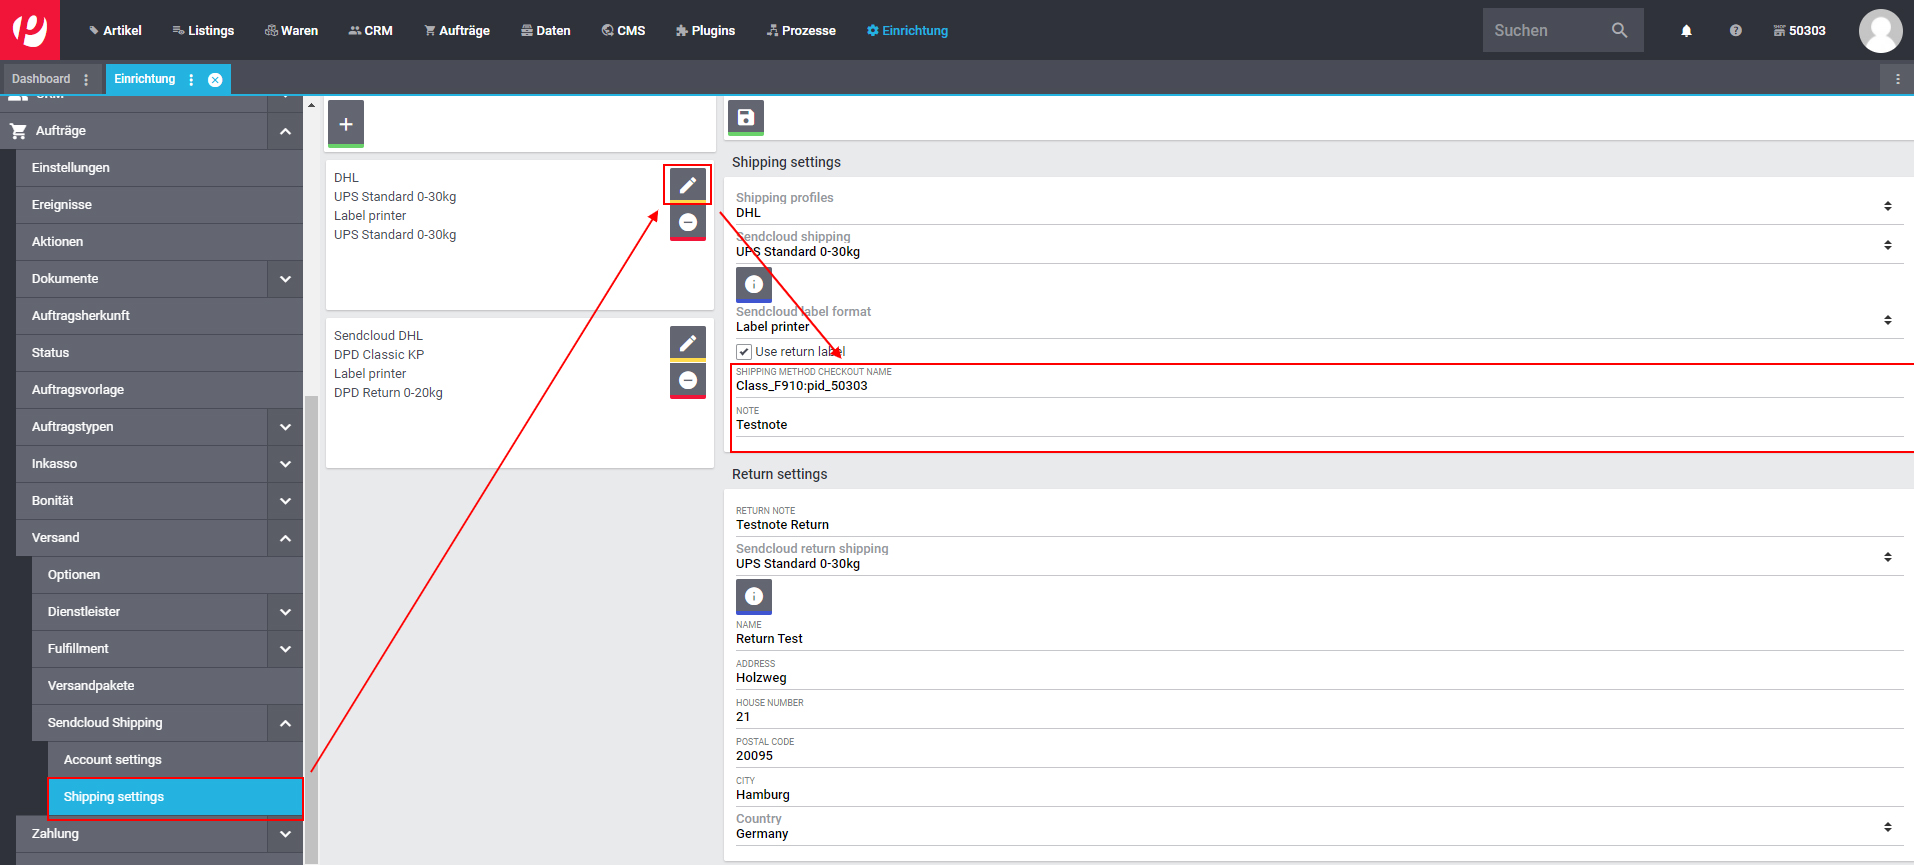Click Return note field
This screenshot has height=865, width=1914.
click(1318, 519)
